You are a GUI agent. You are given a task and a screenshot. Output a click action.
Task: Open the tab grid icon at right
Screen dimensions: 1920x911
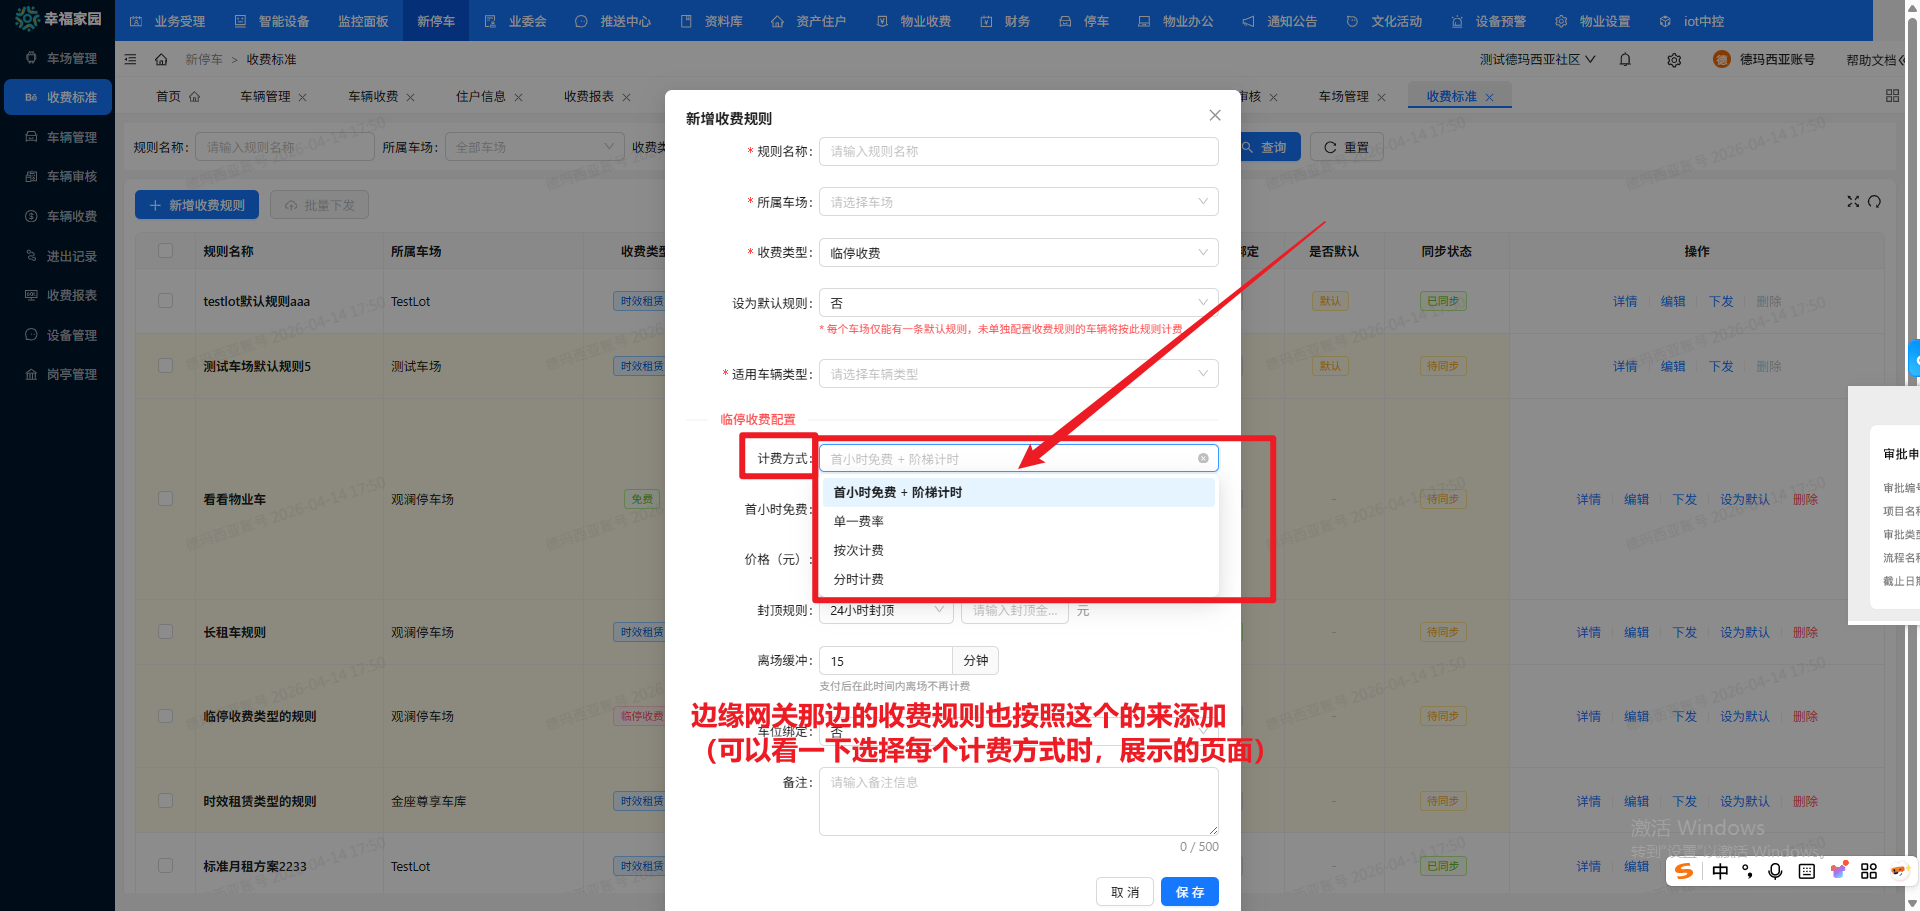(x=1892, y=96)
